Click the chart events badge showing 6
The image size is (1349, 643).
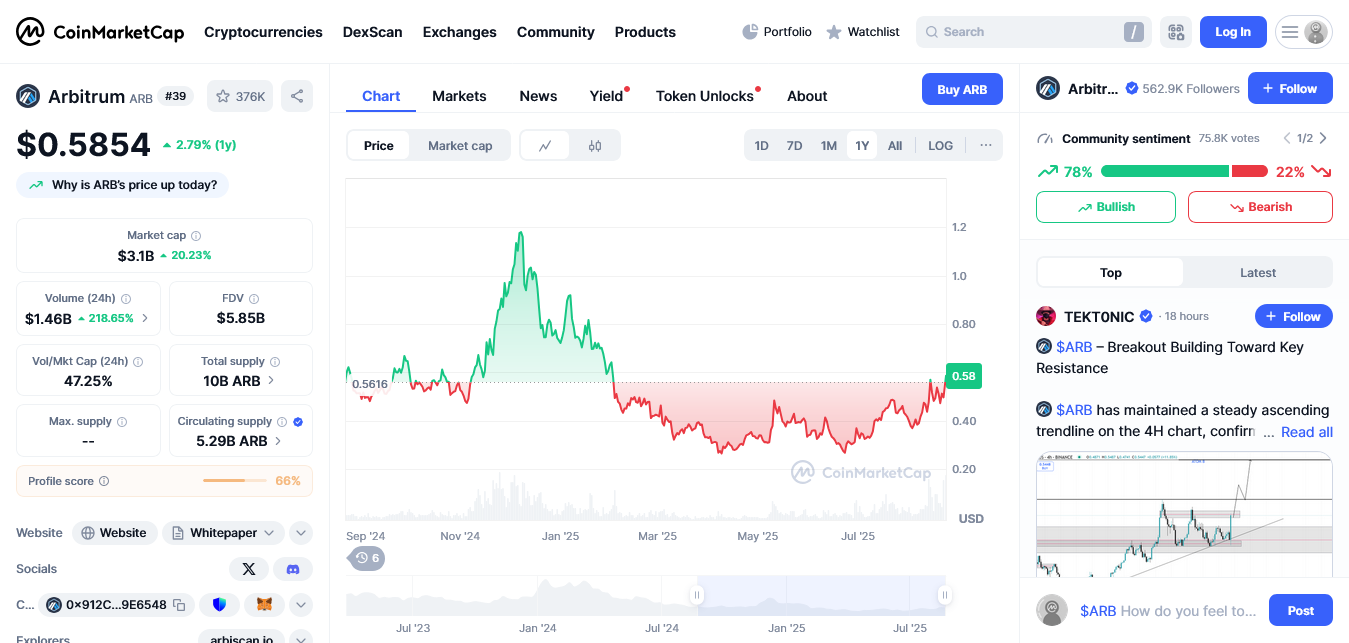366,558
